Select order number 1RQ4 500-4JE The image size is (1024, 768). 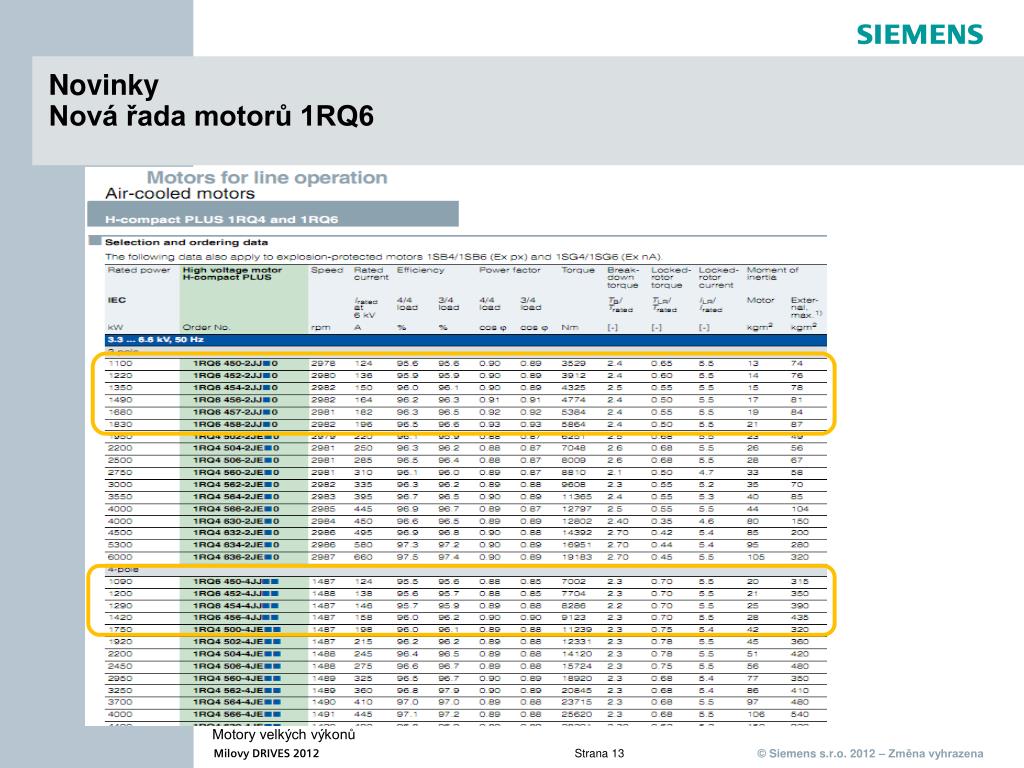point(236,630)
